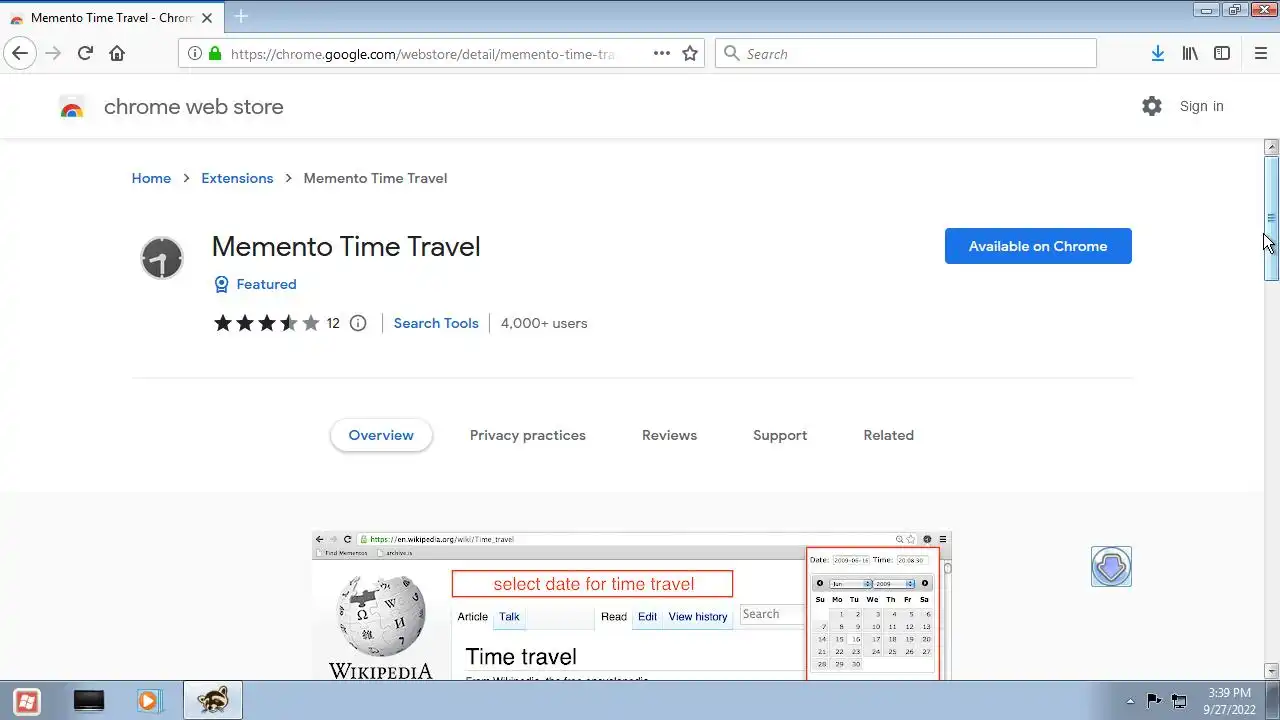The height and width of the screenshot is (720, 1280).
Task: Open the Search Tools category link
Action: click(x=436, y=323)
